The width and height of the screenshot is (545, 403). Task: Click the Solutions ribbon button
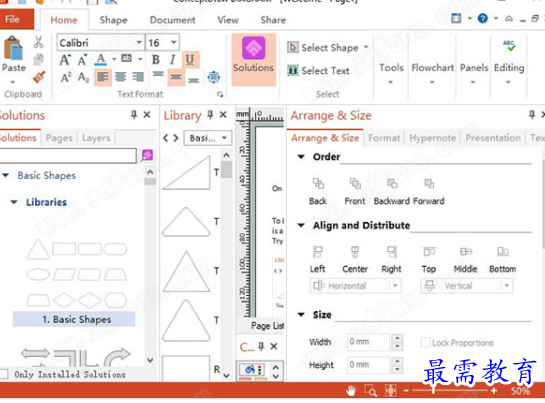tap(254, 59)
